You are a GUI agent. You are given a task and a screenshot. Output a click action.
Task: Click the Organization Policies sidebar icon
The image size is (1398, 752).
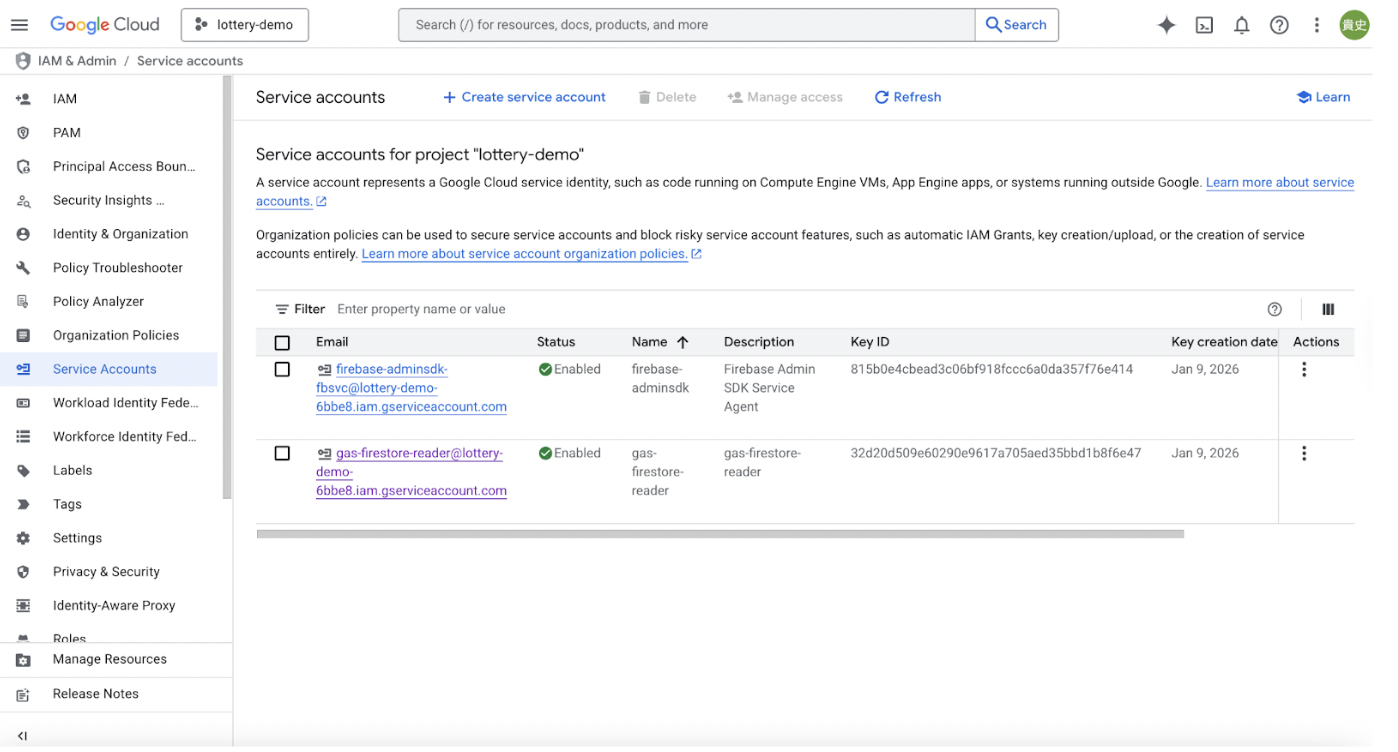click(x=23, y=336)
